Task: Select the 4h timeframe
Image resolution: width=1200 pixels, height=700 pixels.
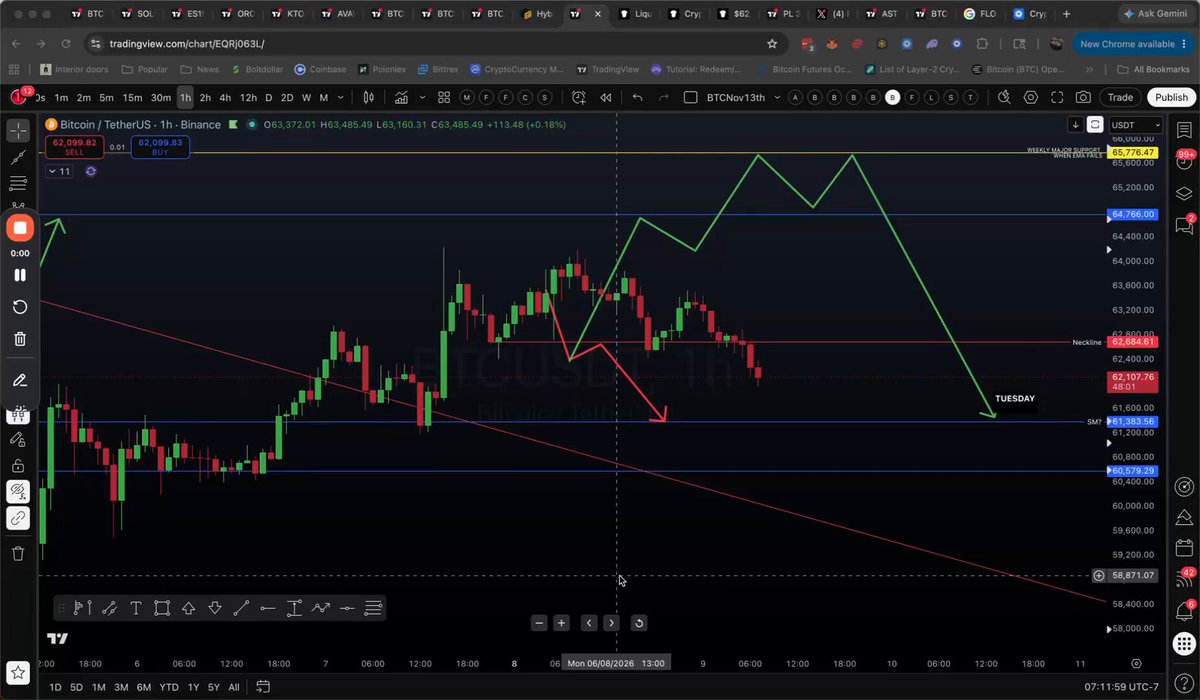Action: (x=226, y=97)
